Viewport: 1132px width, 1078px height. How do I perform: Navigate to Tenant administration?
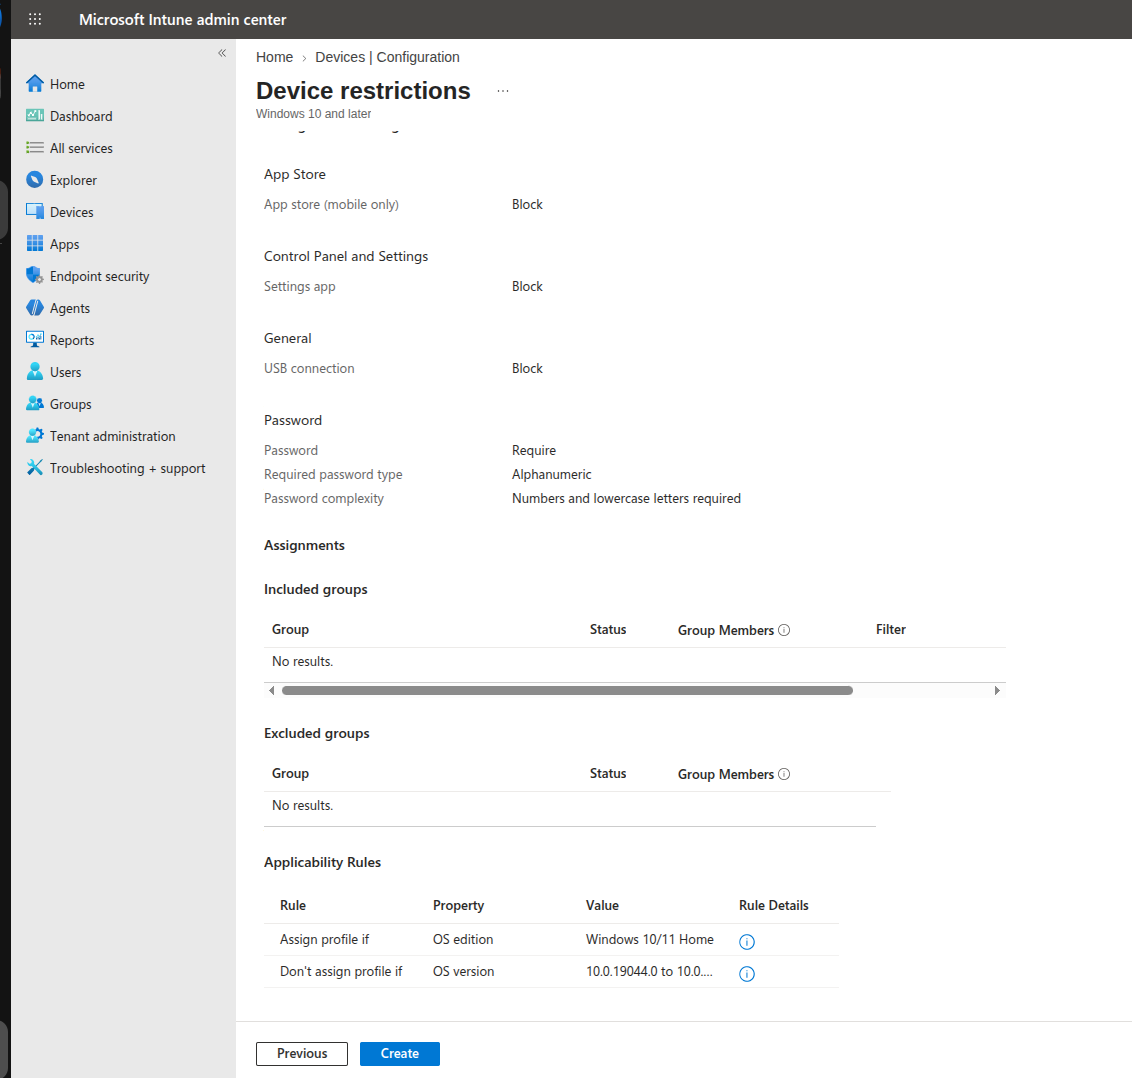(113, 436)
